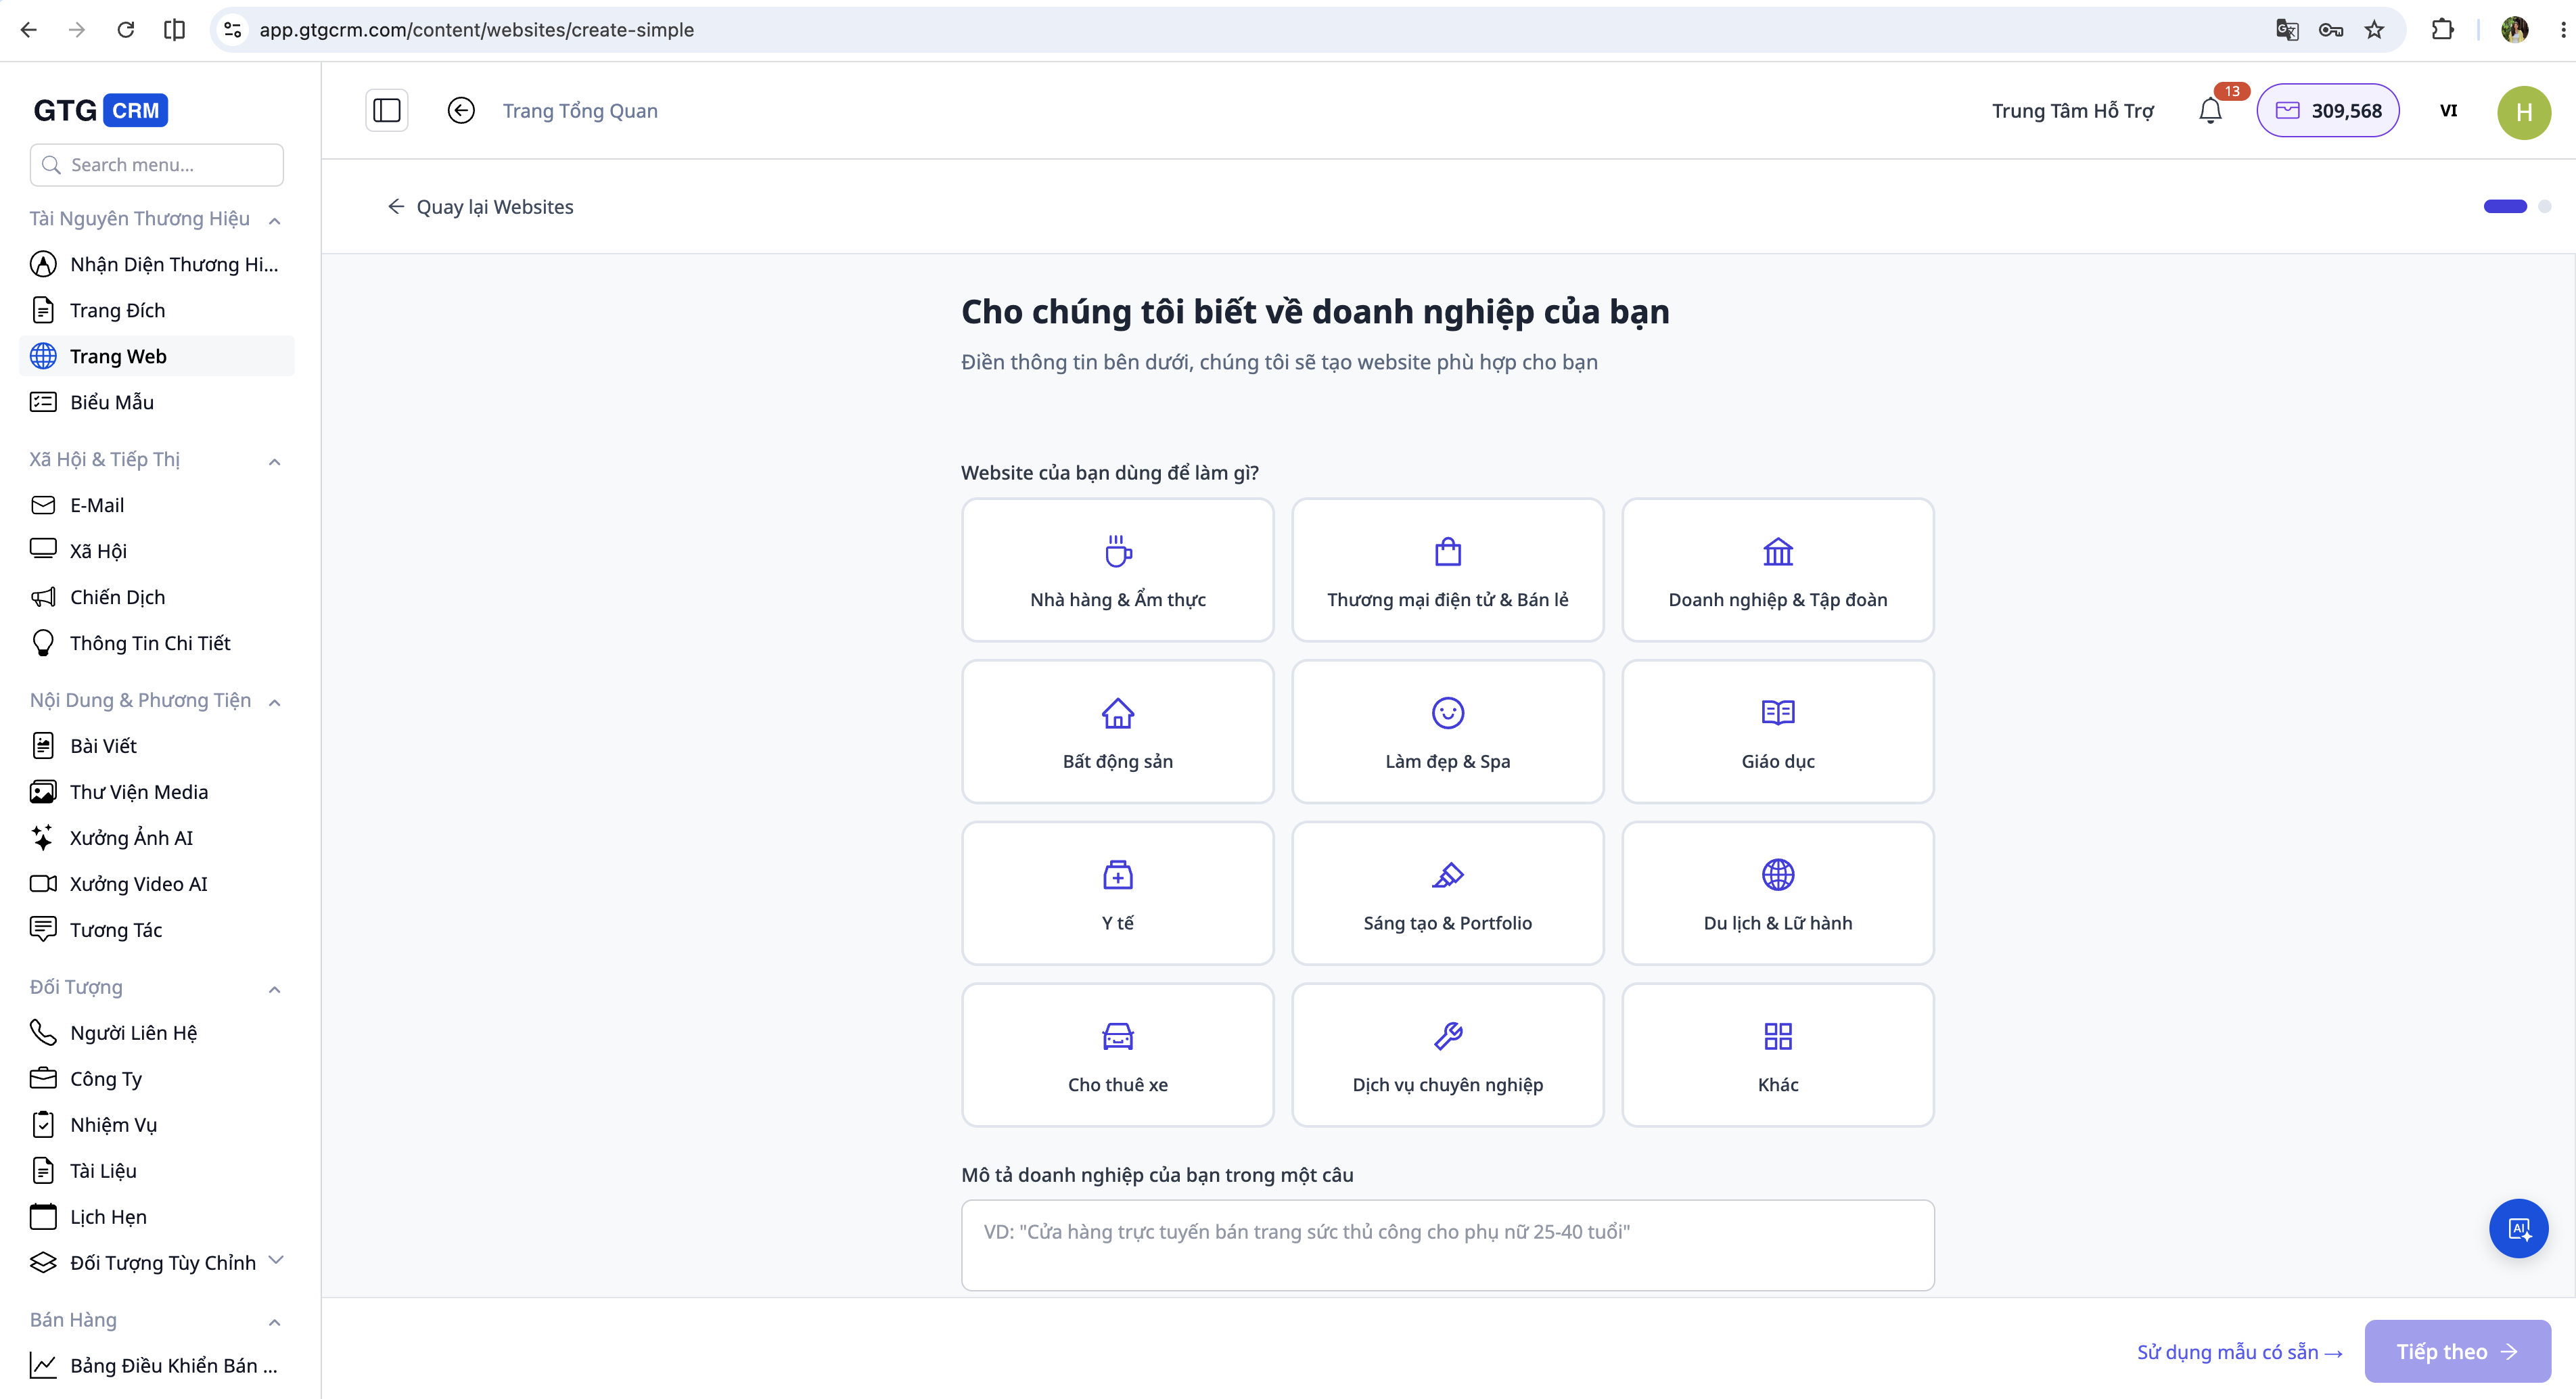Bookmark page with star icon
This screenshot has height=1399, width=2576.
click(x=2374, y=30)
